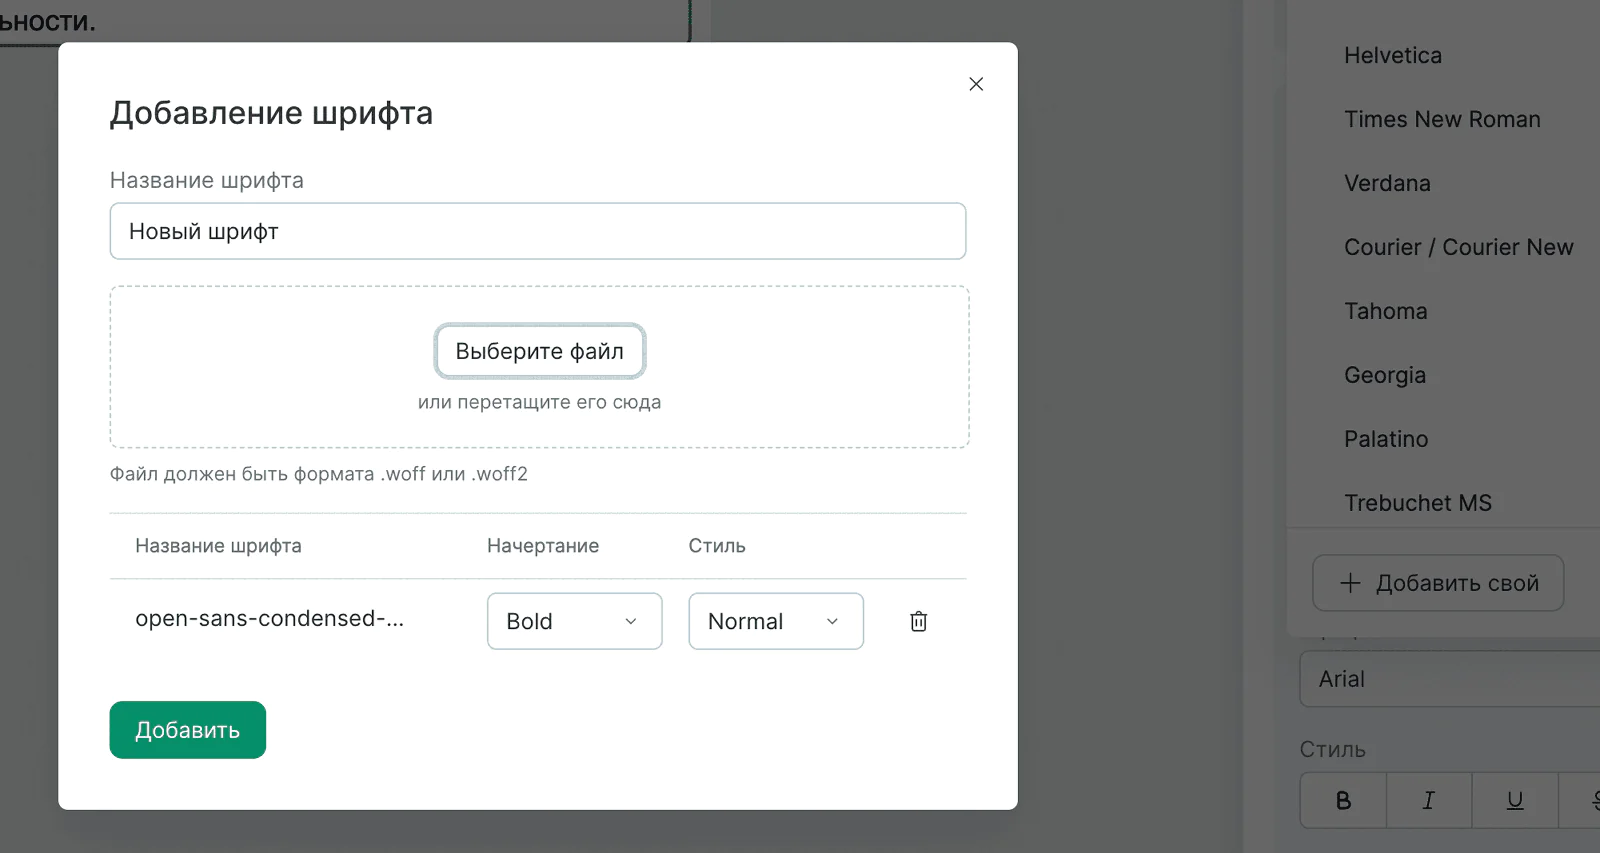Click the plus Добавить свой button

[1438, 583]
